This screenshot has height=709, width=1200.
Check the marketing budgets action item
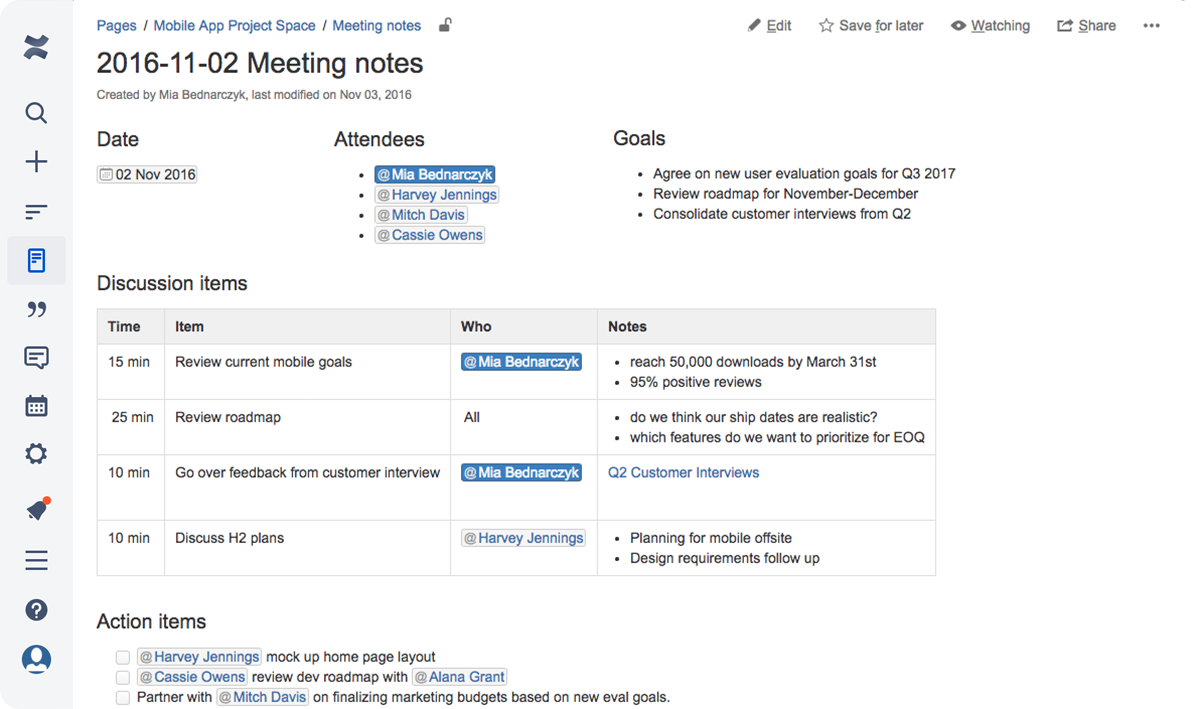tap(122, 697)
